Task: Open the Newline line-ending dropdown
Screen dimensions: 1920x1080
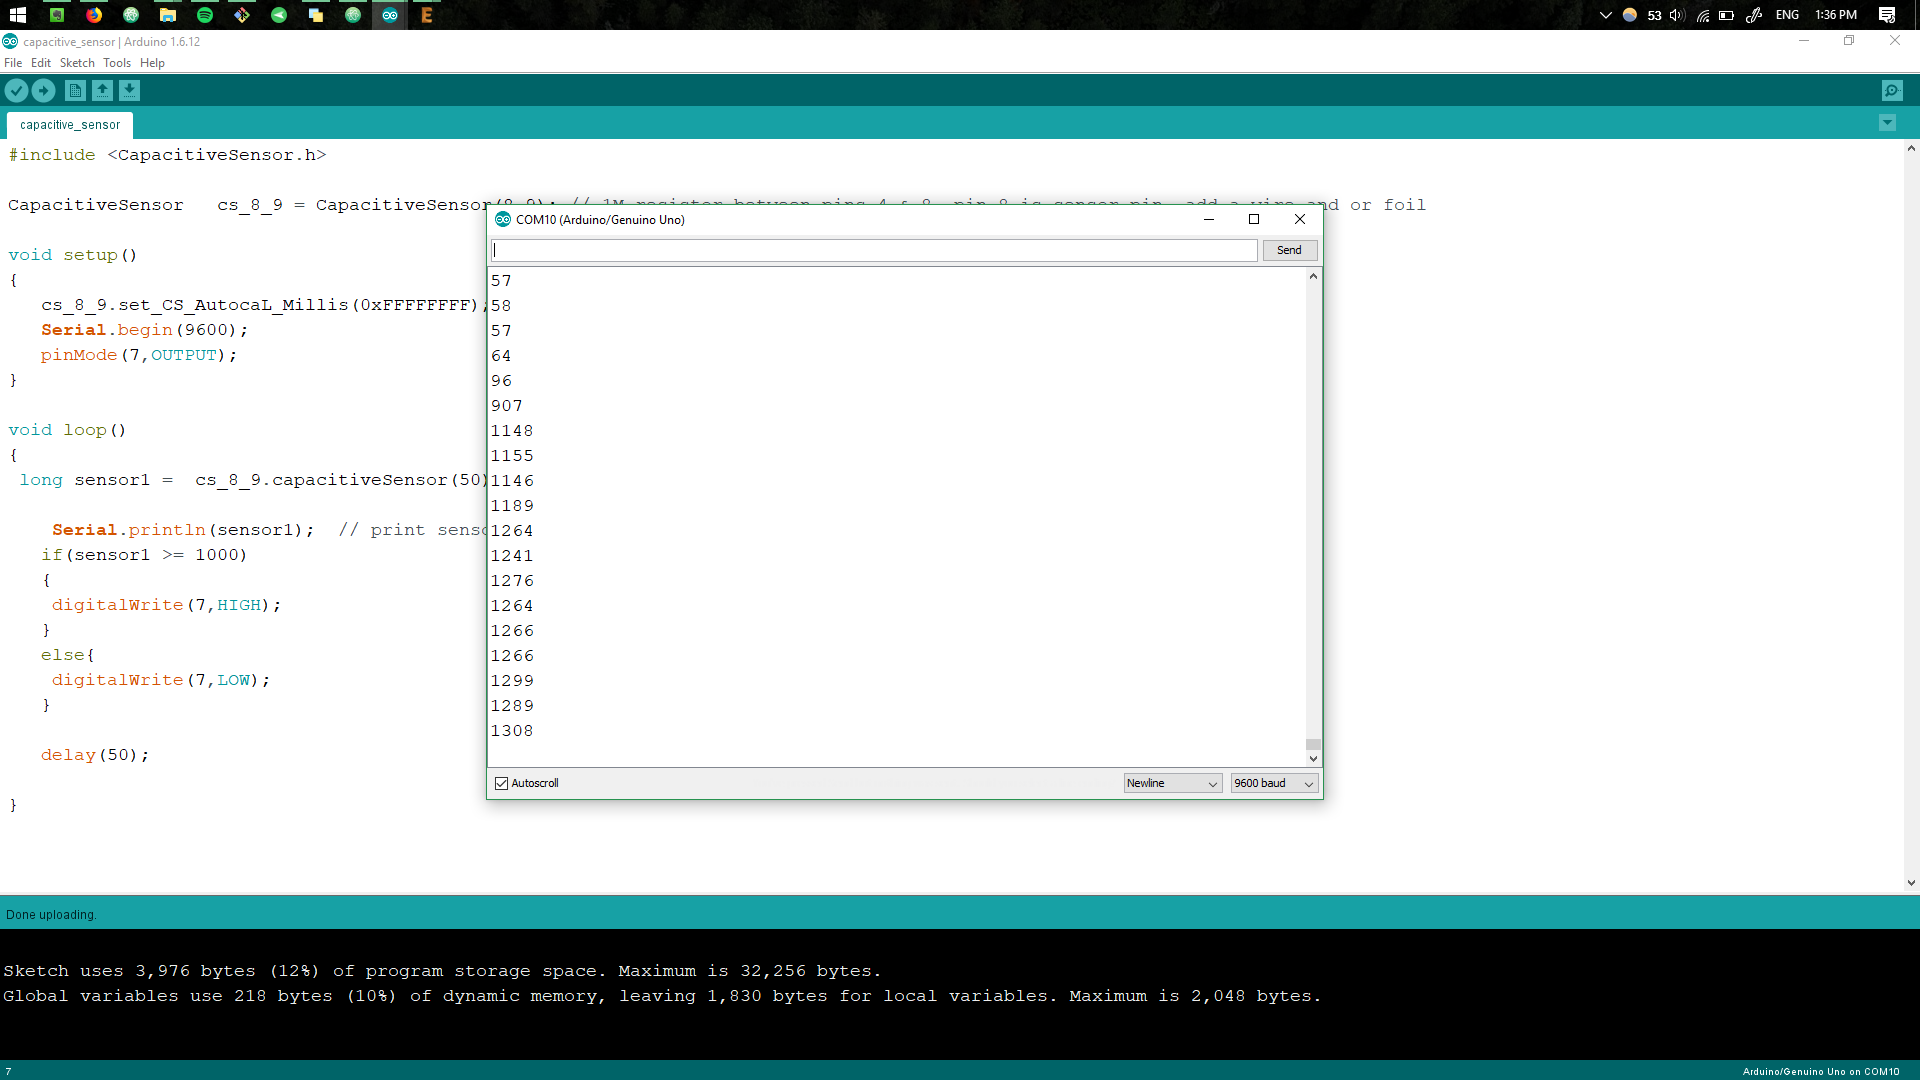Action: 1172,784
